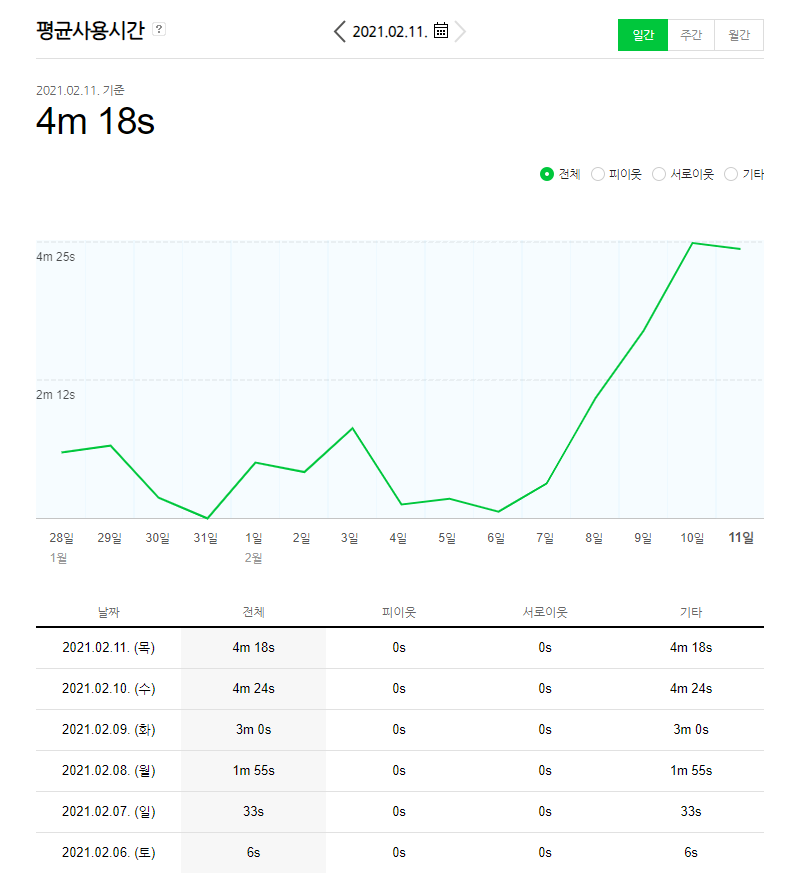Switch to the 월간 monthly tab
Image resolution: width=801 pixels, height=873 pixels.
(x=739, y=35)
